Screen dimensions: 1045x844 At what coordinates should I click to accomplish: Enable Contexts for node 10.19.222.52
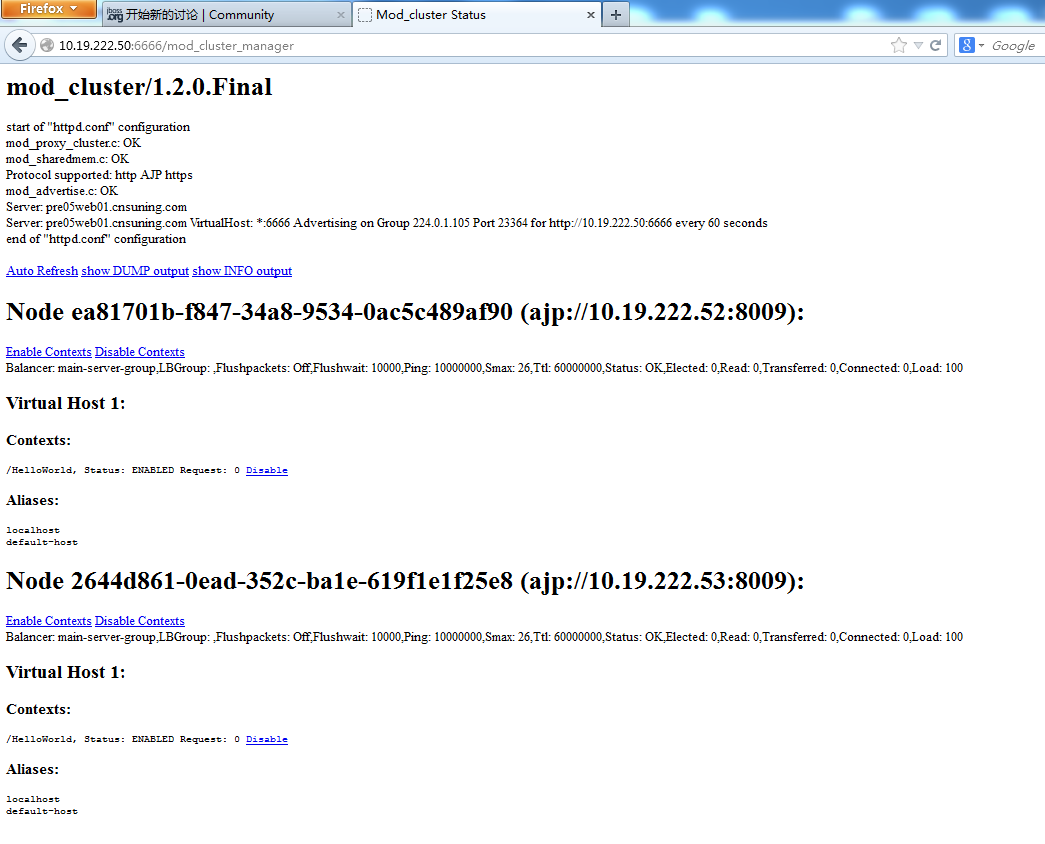(x=49, y=352)
